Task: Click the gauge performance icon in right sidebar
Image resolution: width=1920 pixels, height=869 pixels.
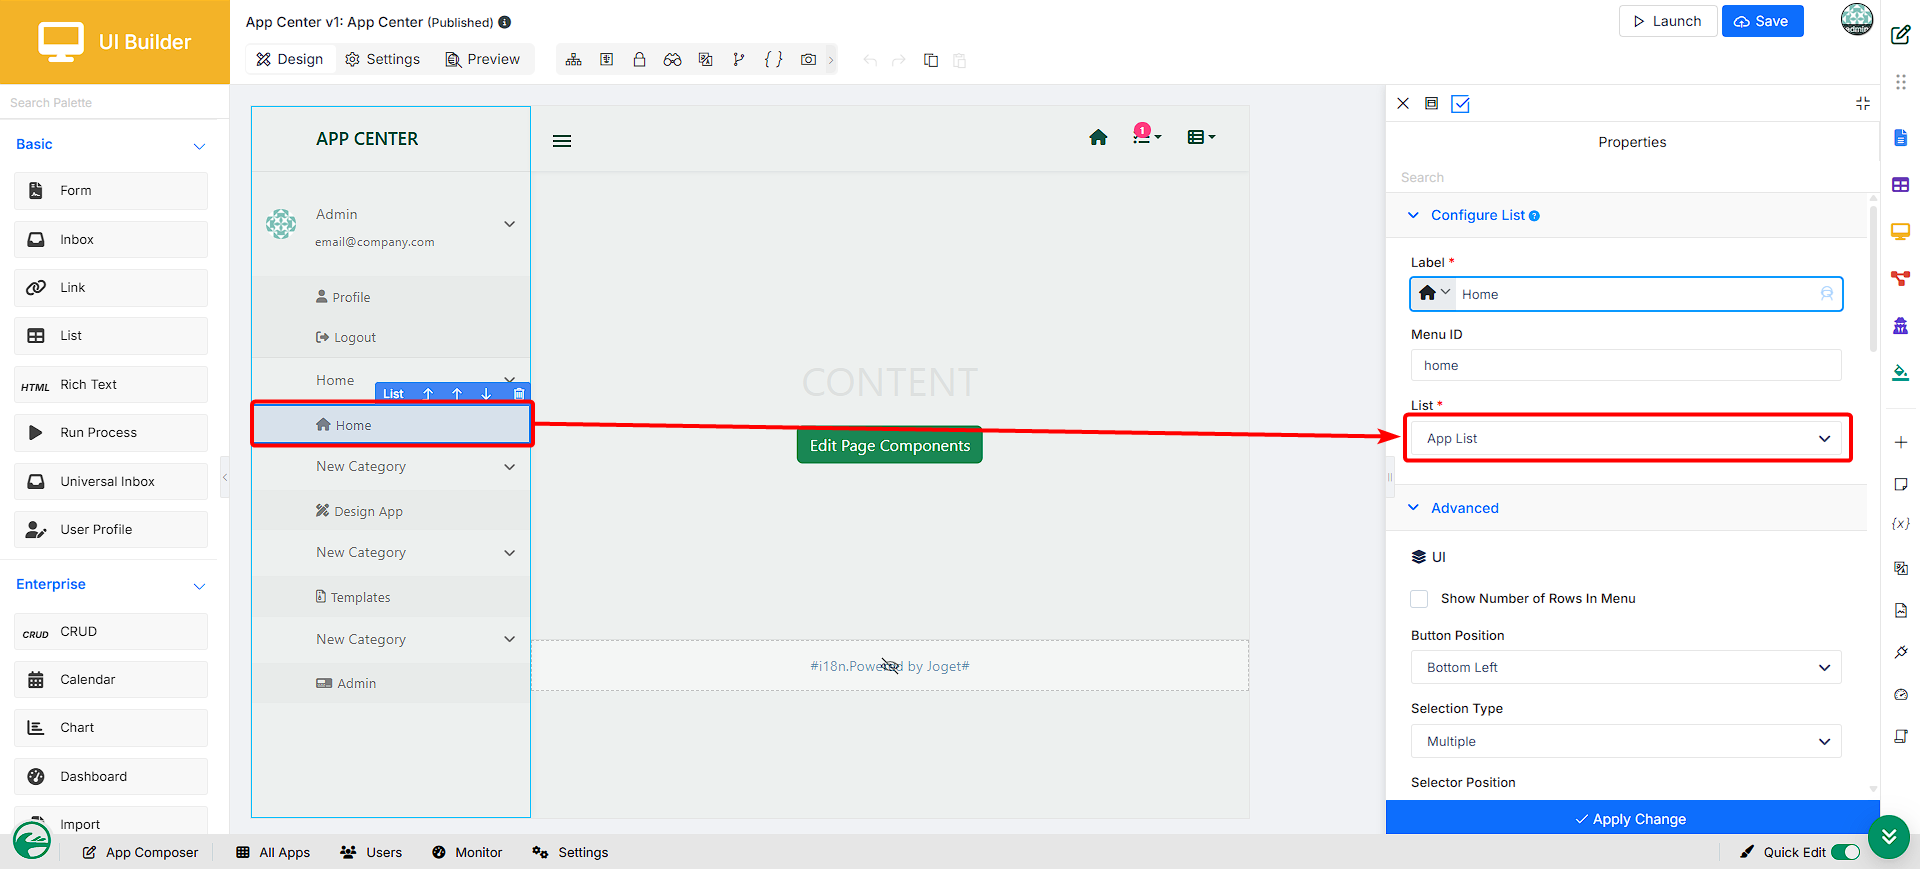Action: point(1901,694)
